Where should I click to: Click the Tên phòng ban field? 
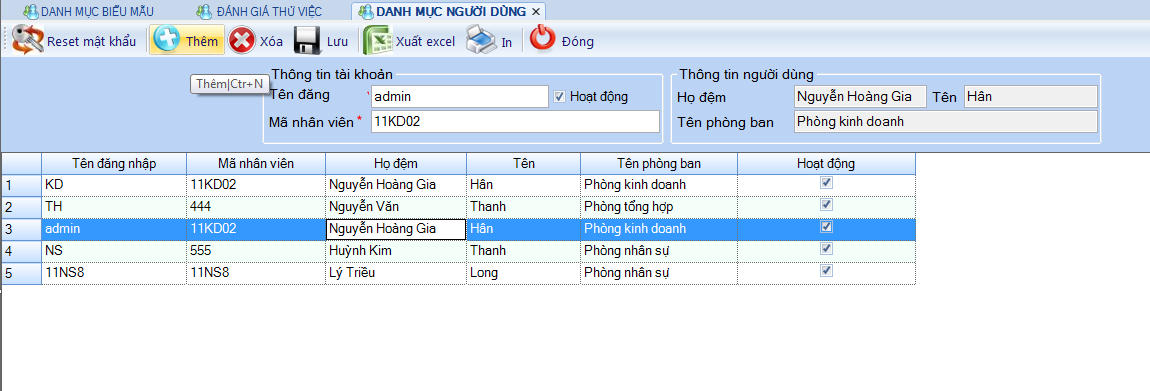946,121
